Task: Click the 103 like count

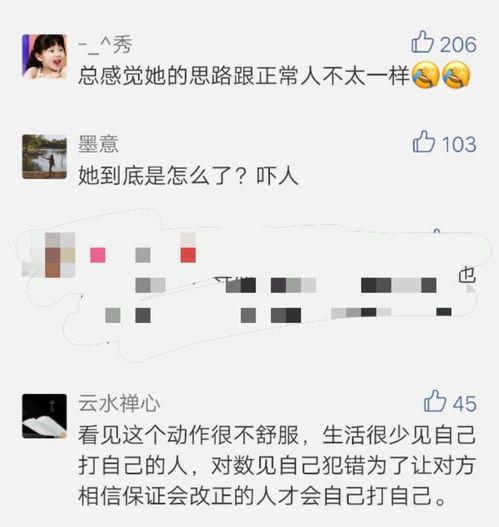Action: (459, 145)
